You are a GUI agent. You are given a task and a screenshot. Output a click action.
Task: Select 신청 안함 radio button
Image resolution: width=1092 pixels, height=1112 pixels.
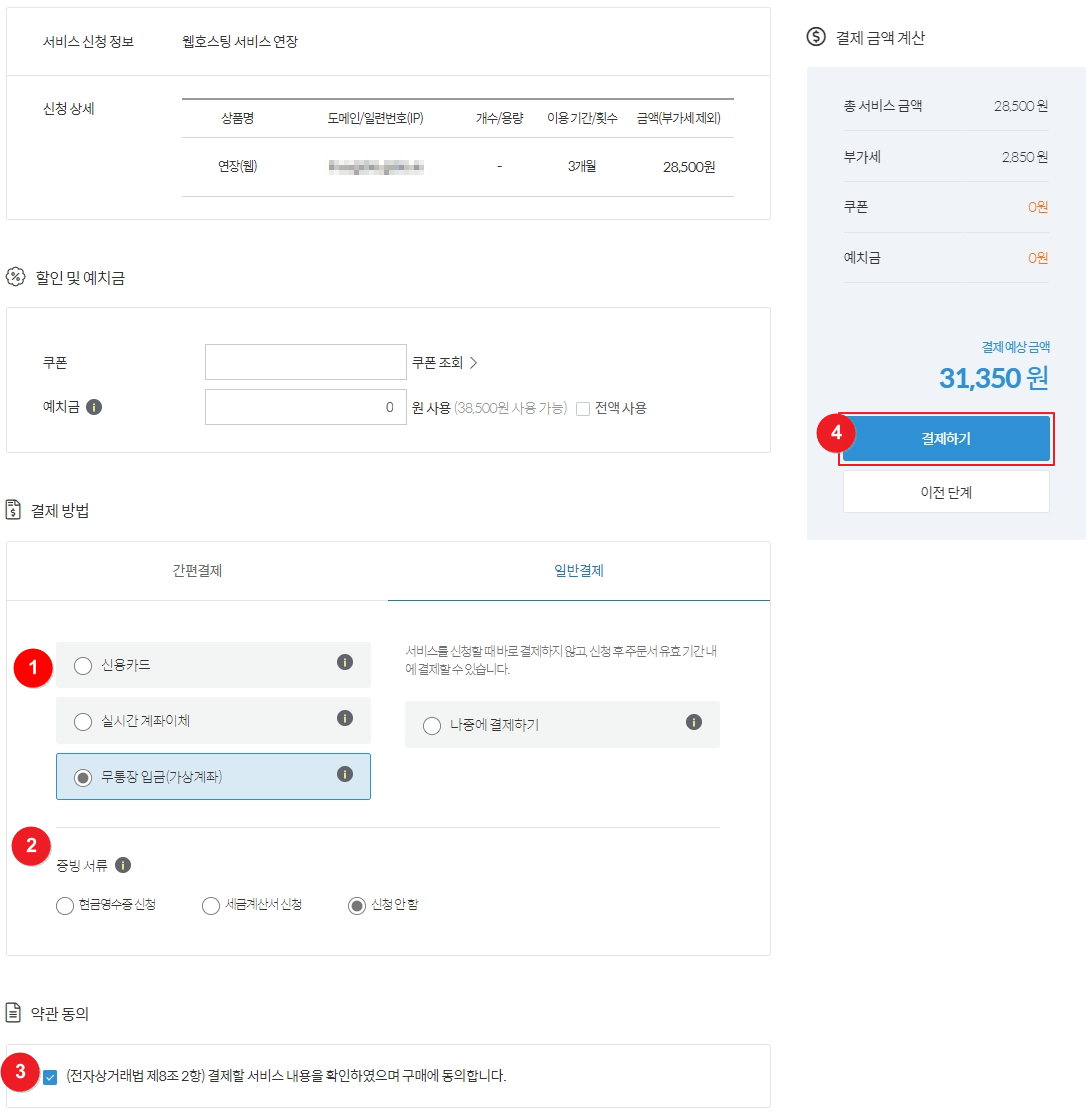point(357,906)
